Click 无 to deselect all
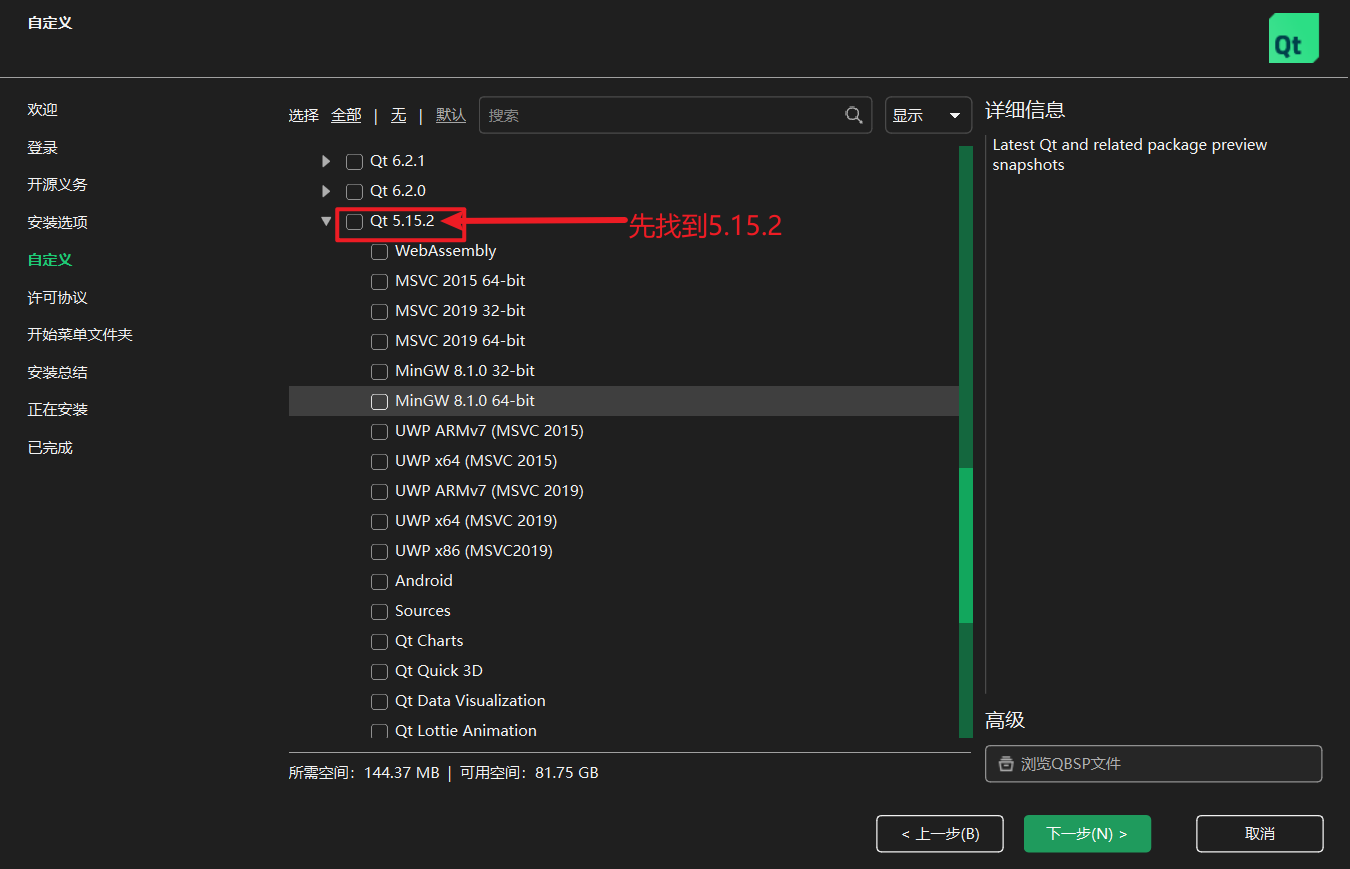The height and width of the screenshot is (869, 1350). [398, 115]
